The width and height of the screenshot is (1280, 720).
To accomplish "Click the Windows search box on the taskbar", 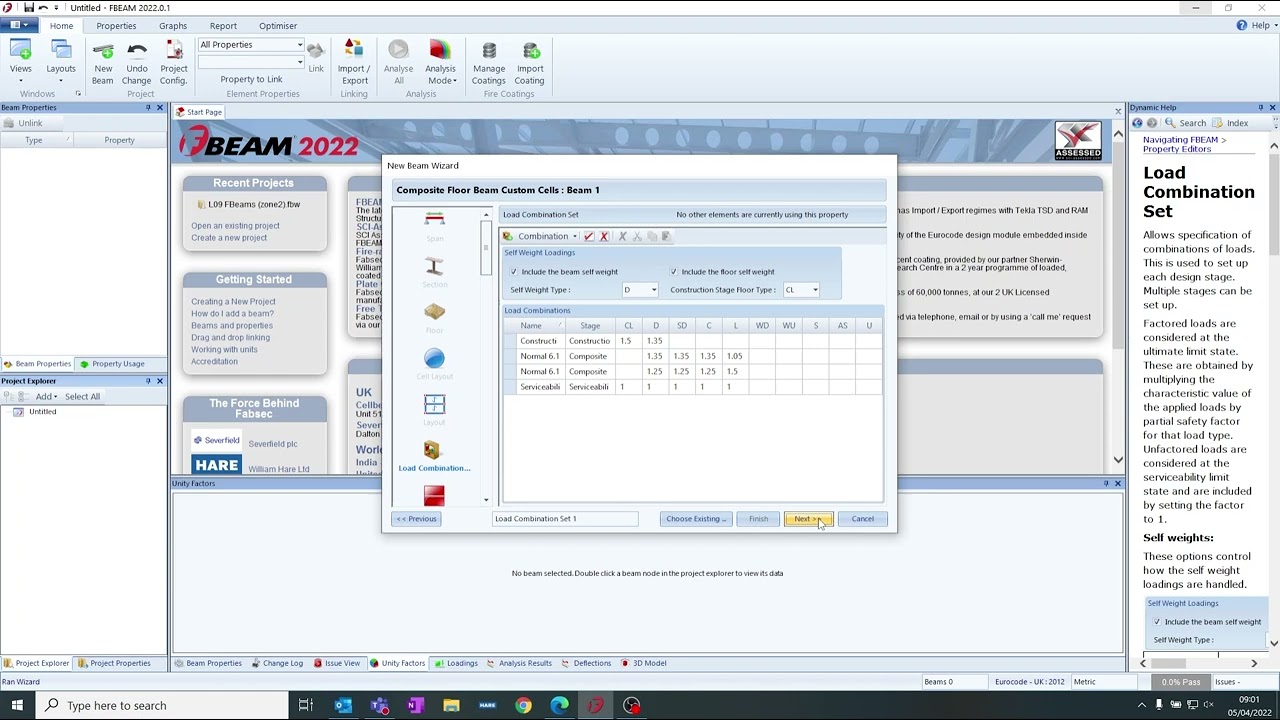I will pos(162,705).
